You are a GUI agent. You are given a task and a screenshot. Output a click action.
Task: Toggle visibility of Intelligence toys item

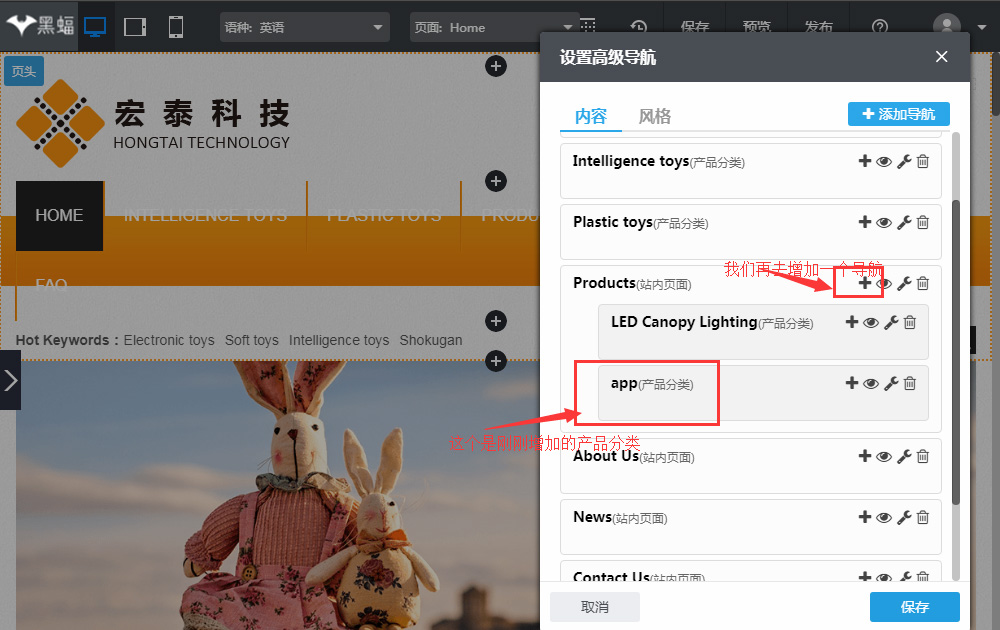[x=884, y=161]
